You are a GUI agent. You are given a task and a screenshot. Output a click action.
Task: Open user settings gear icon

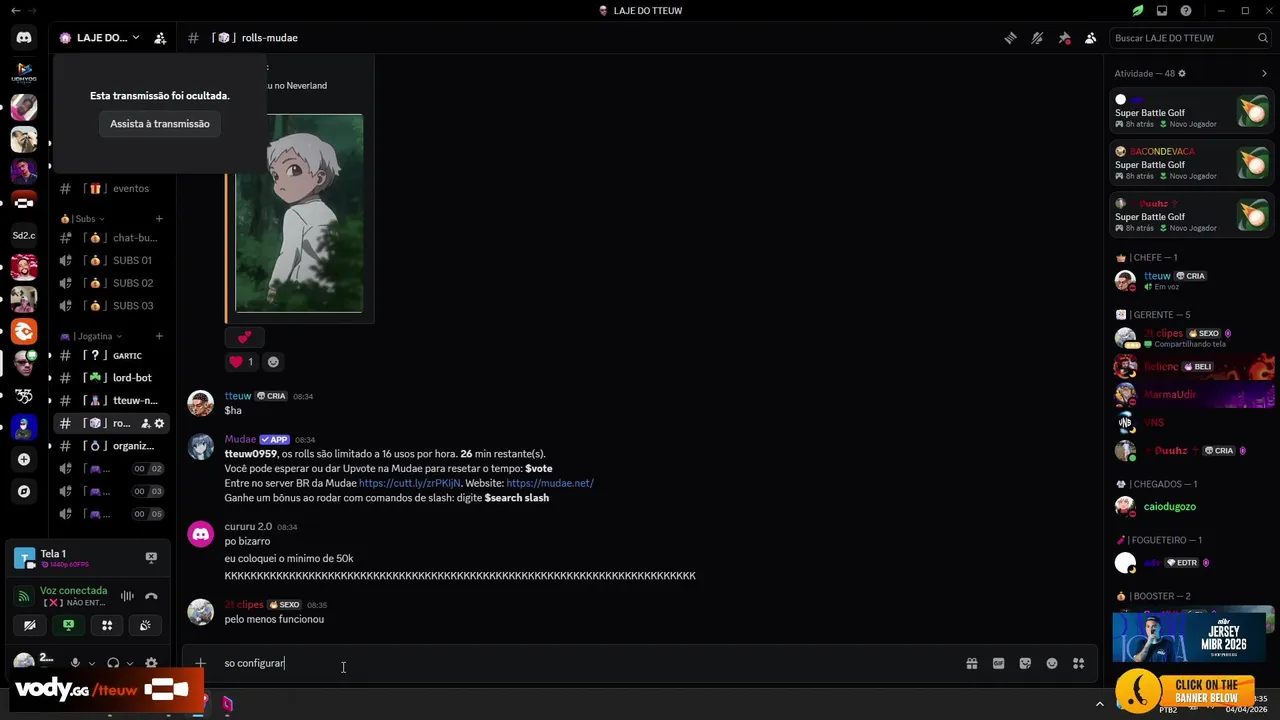[151, 663]
